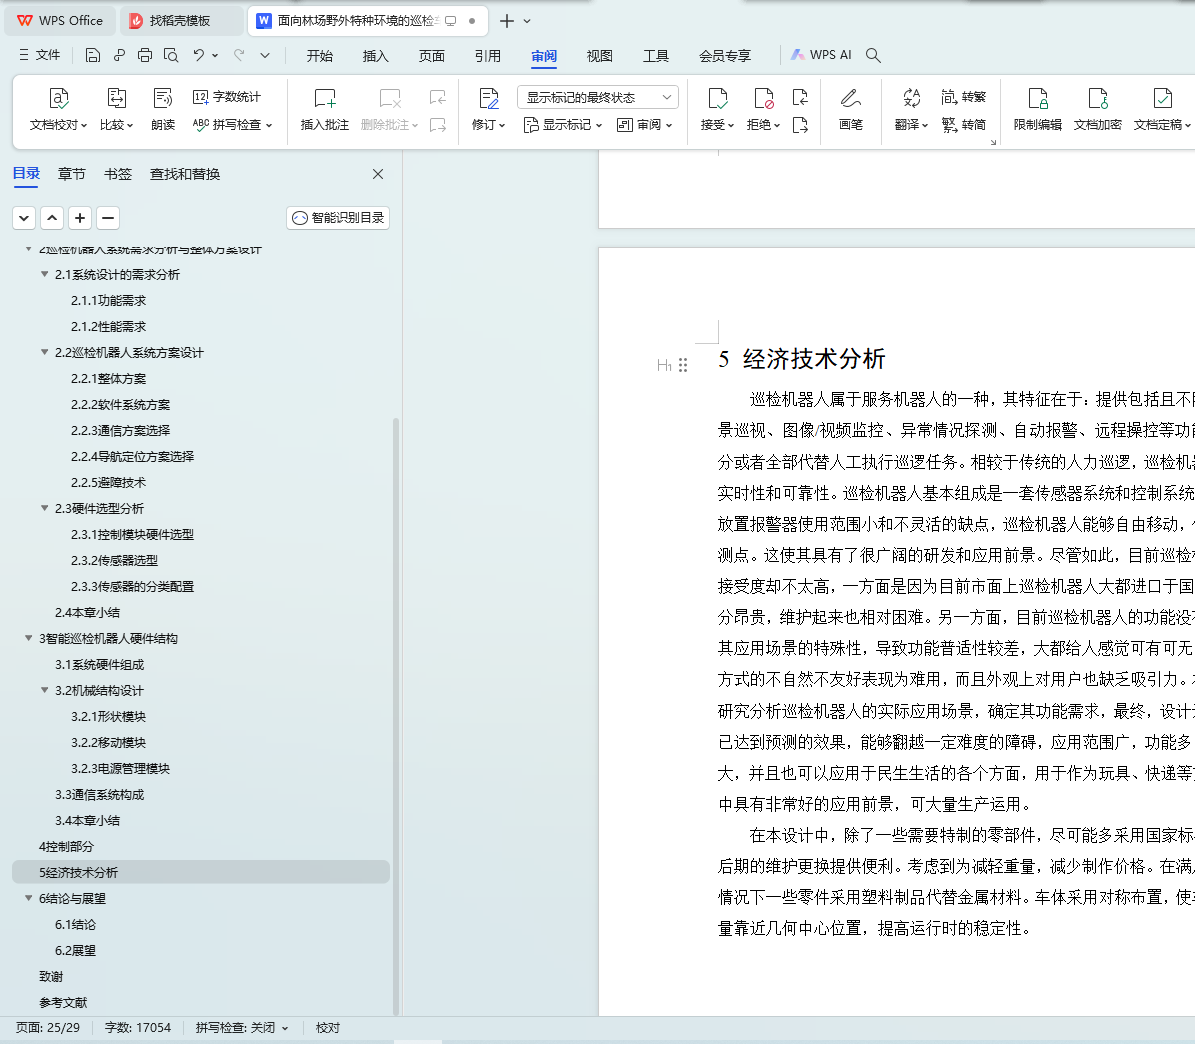Go to heading 3.3通信系统构成

click(99, 795)
